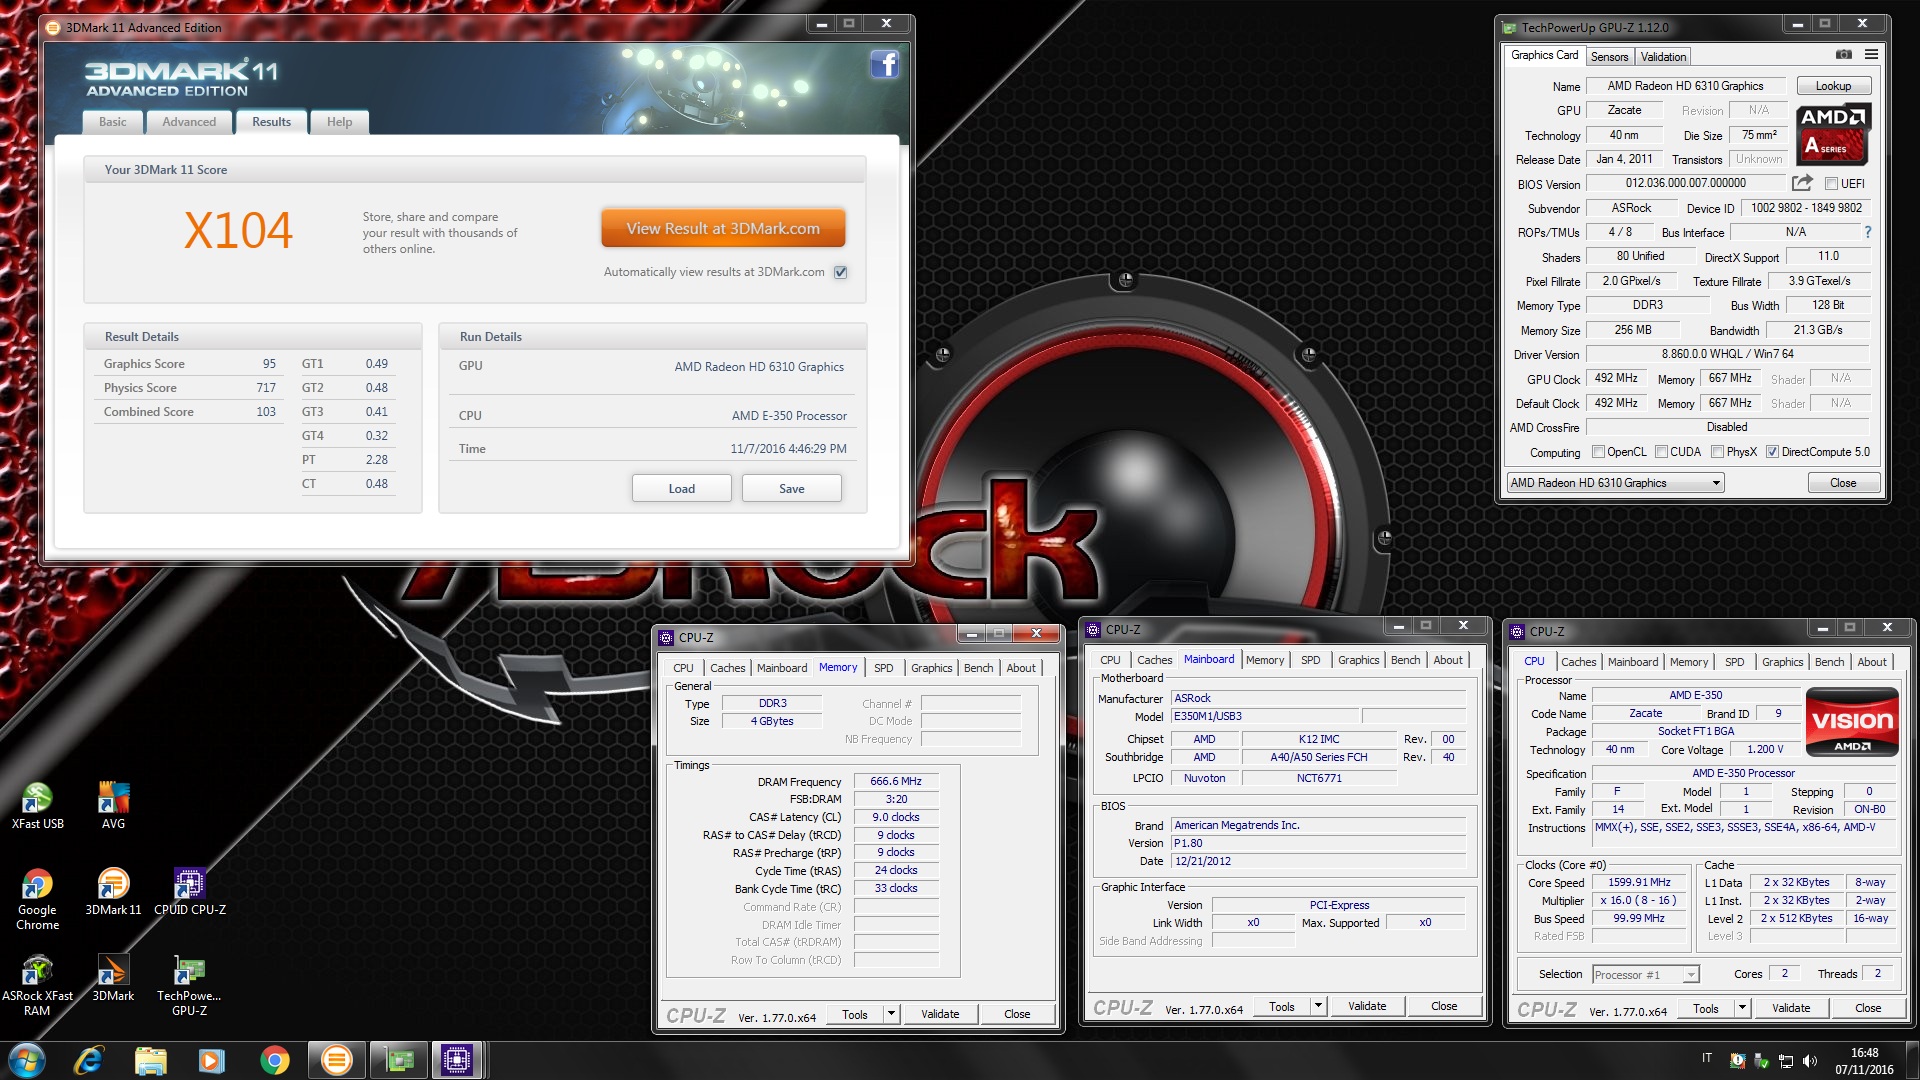Select SPD tab in the Memory CPU-Z window
Viewport: 1920px width, 1080px height.
[883, 668]
